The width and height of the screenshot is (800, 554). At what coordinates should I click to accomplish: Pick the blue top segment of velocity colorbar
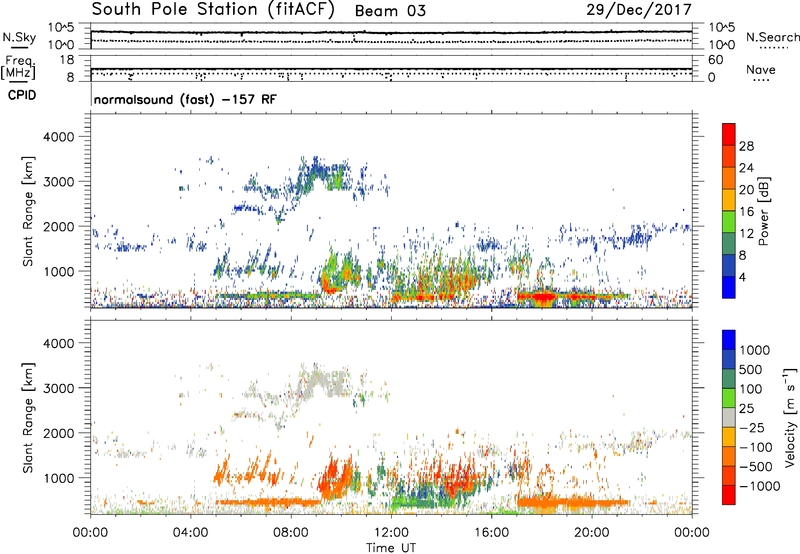[729, 340]
